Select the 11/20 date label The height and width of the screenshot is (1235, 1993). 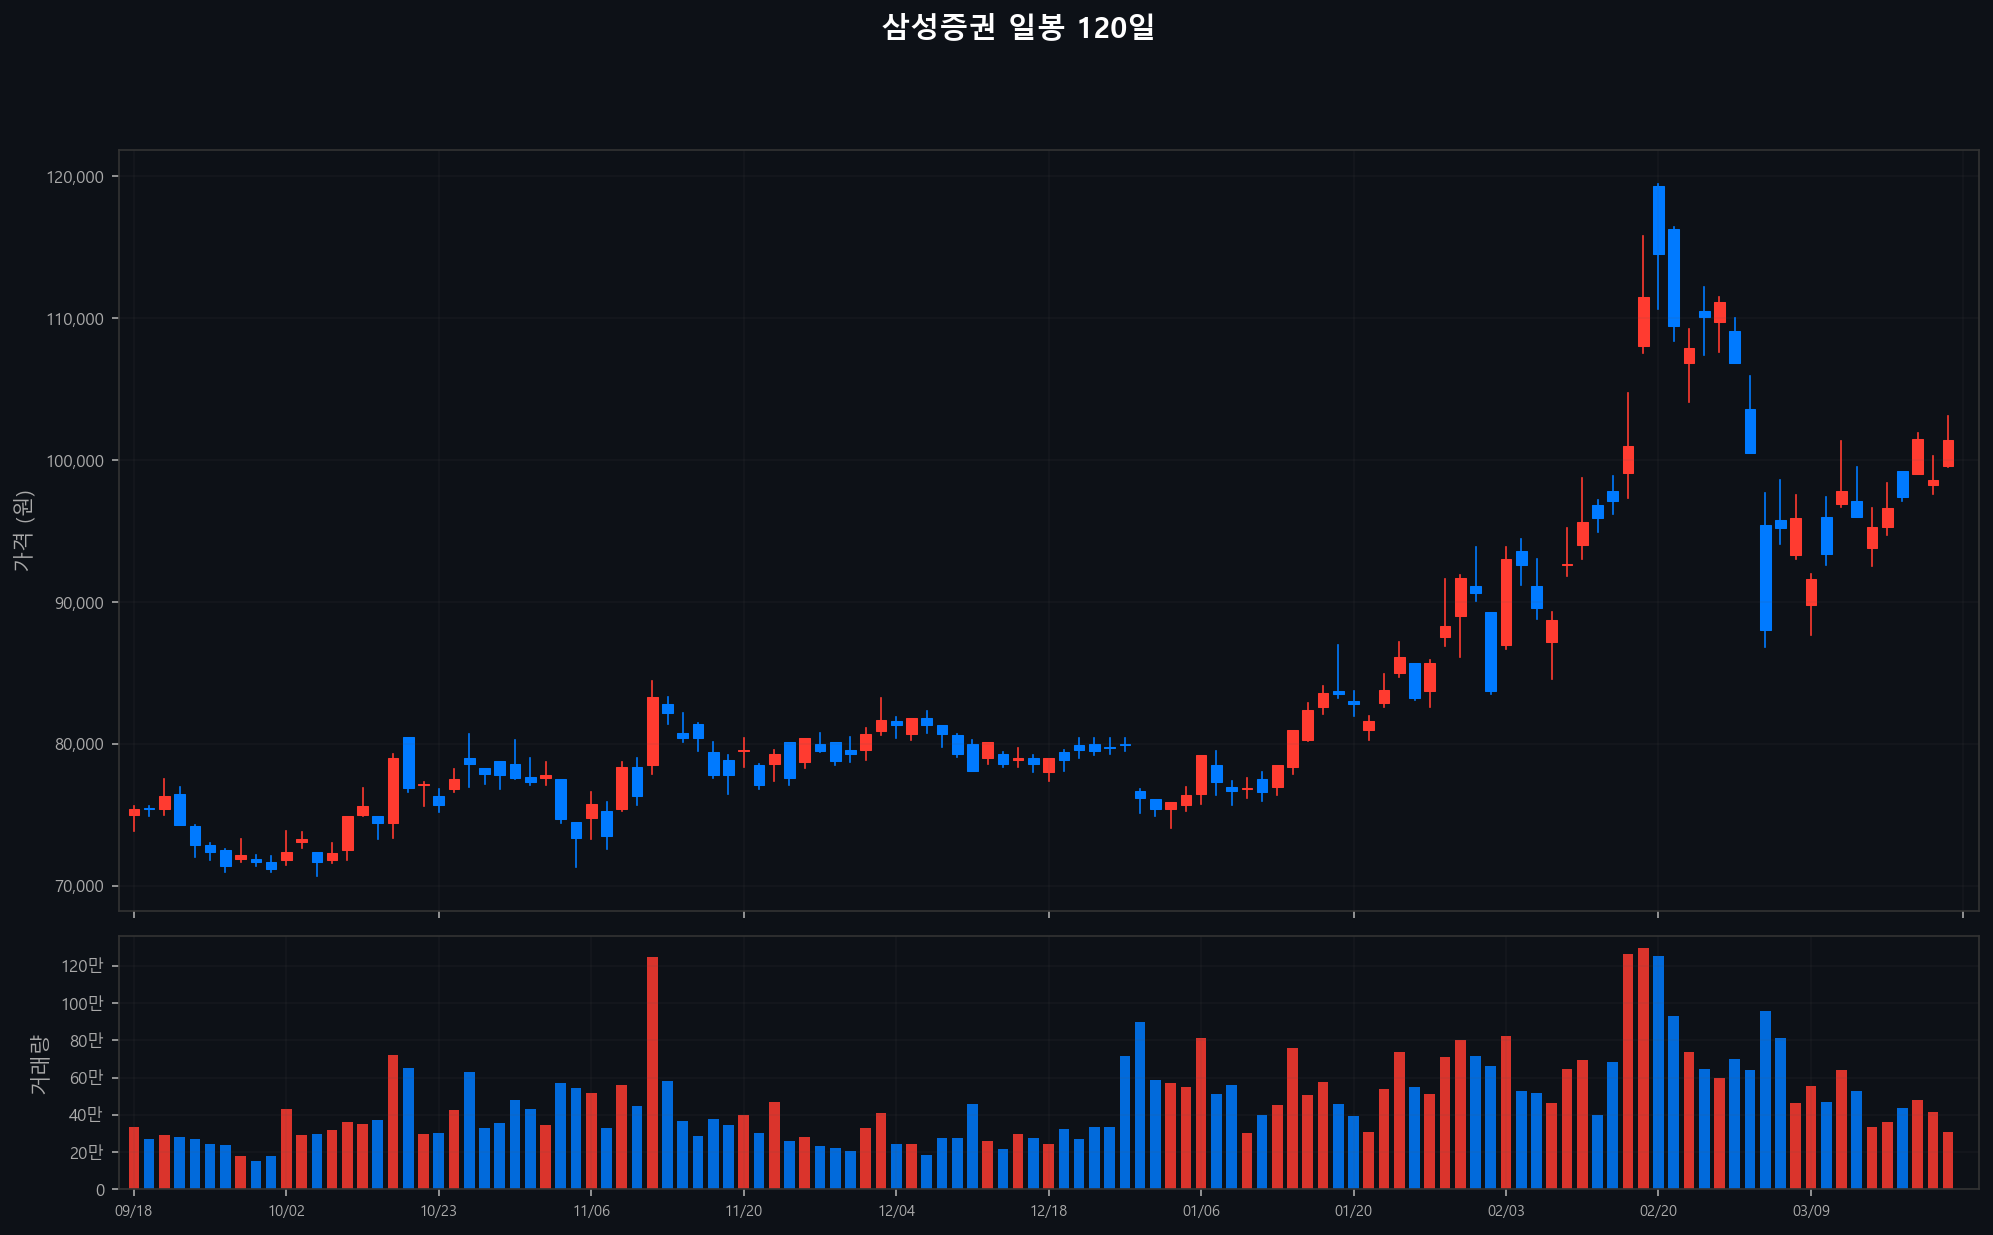point(743,1211)
